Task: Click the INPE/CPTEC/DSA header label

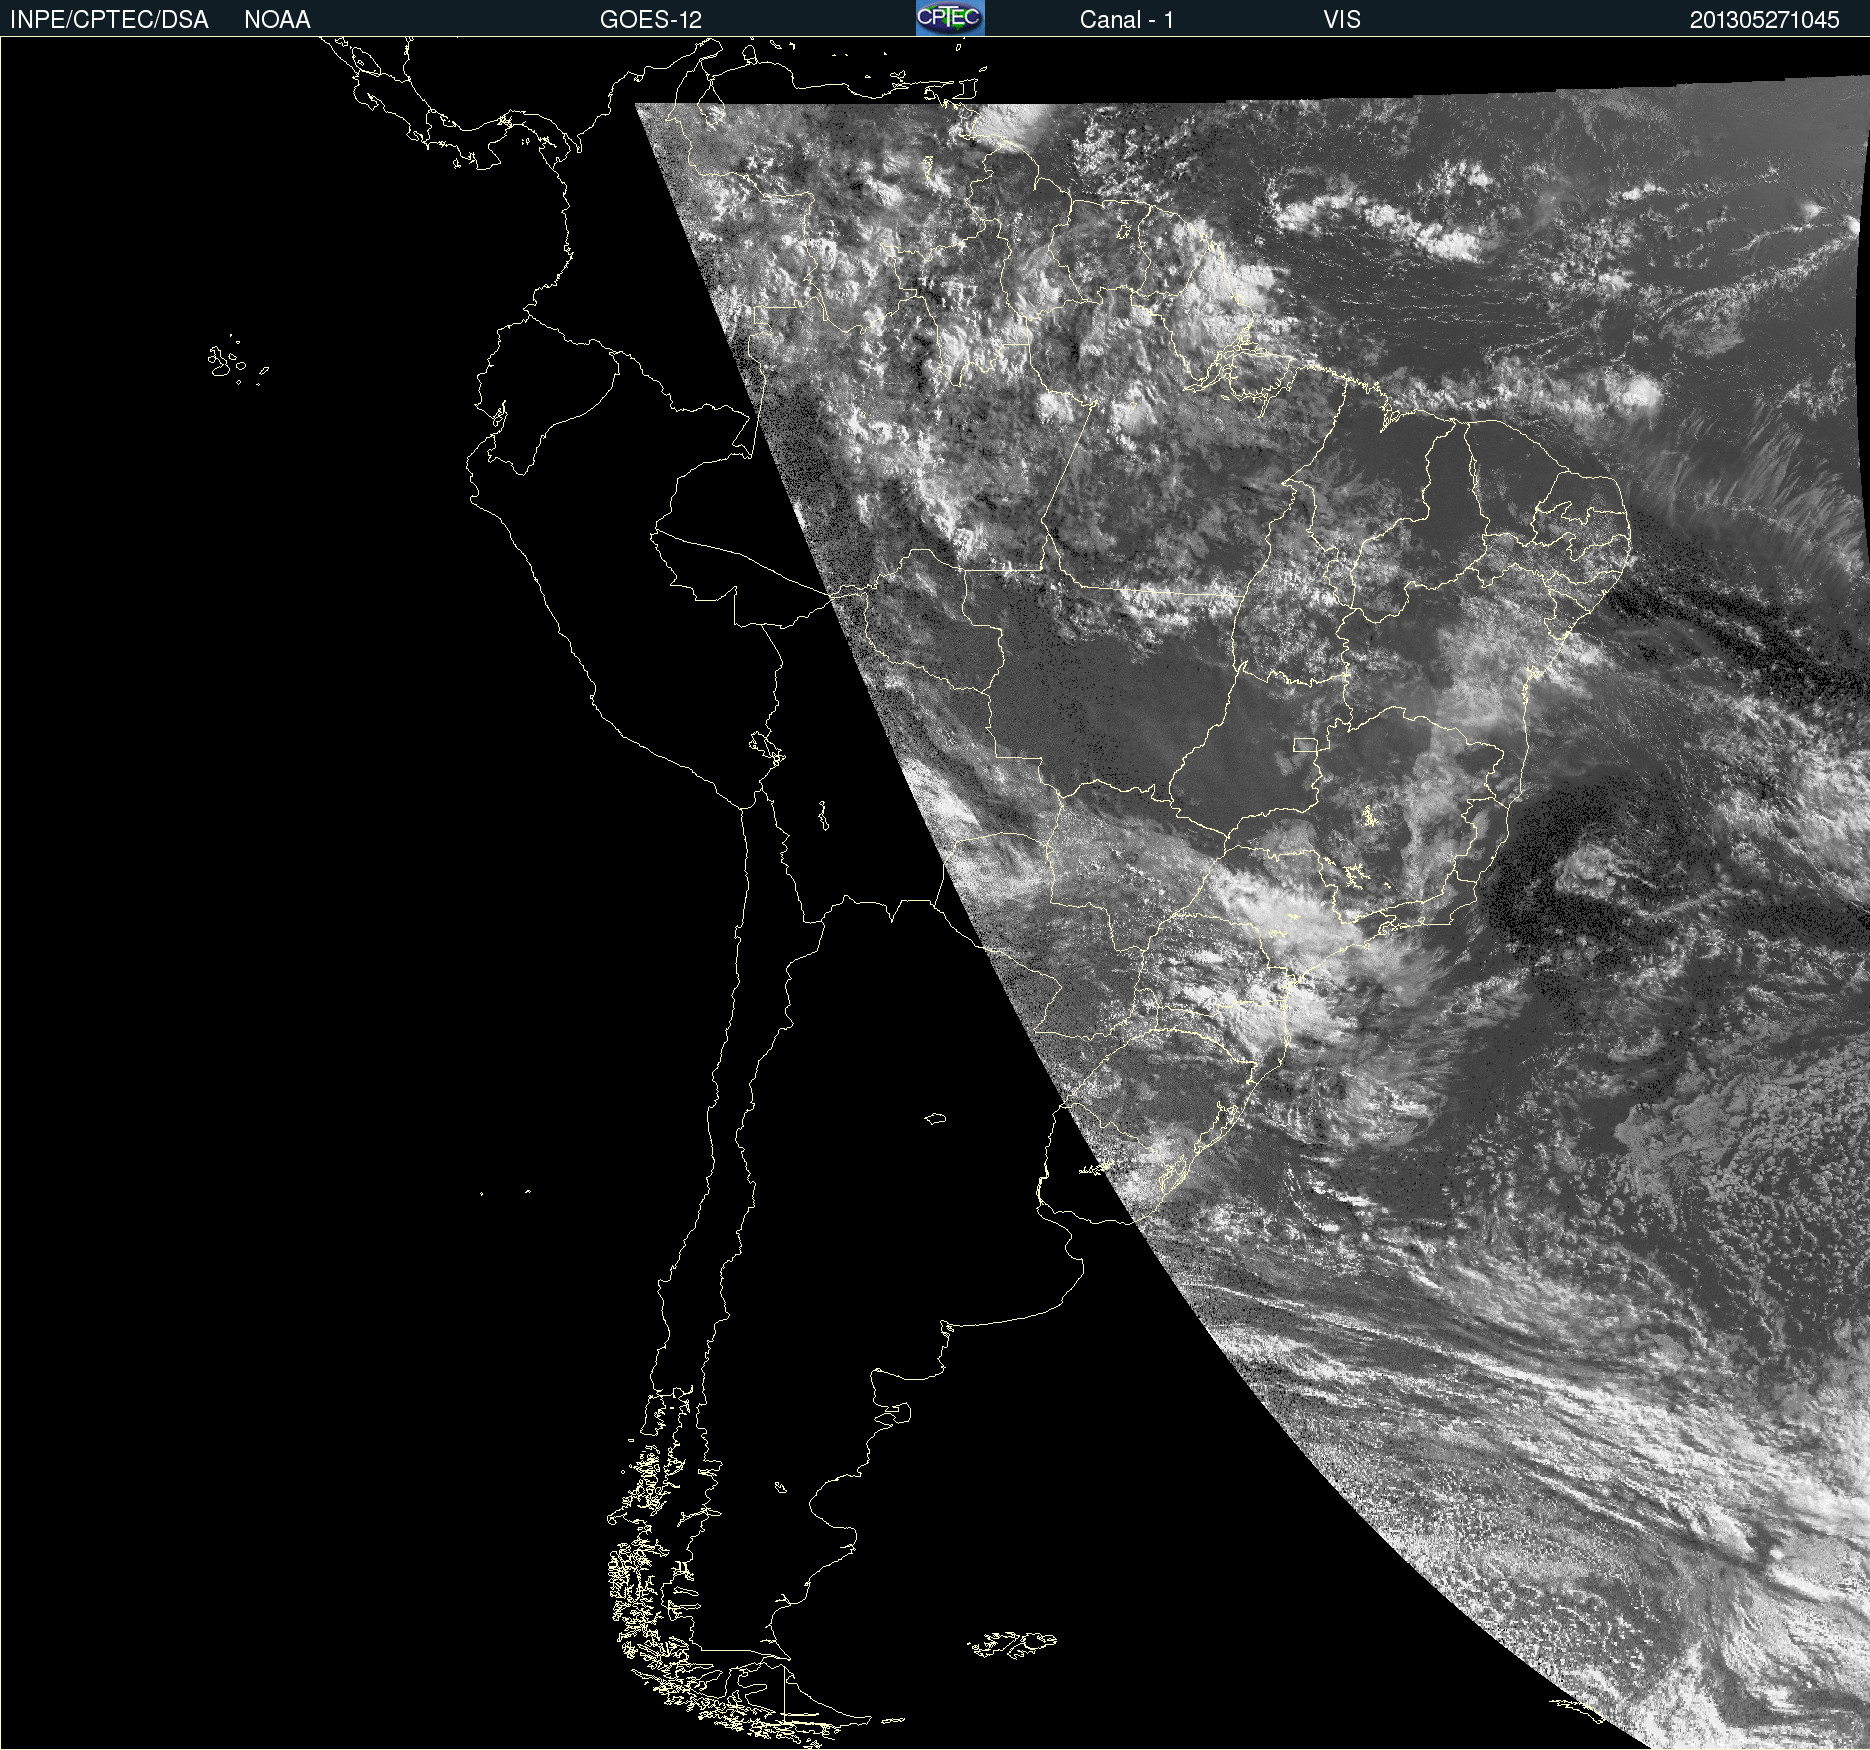Action: pyautogui.click(x=109, y=20)
